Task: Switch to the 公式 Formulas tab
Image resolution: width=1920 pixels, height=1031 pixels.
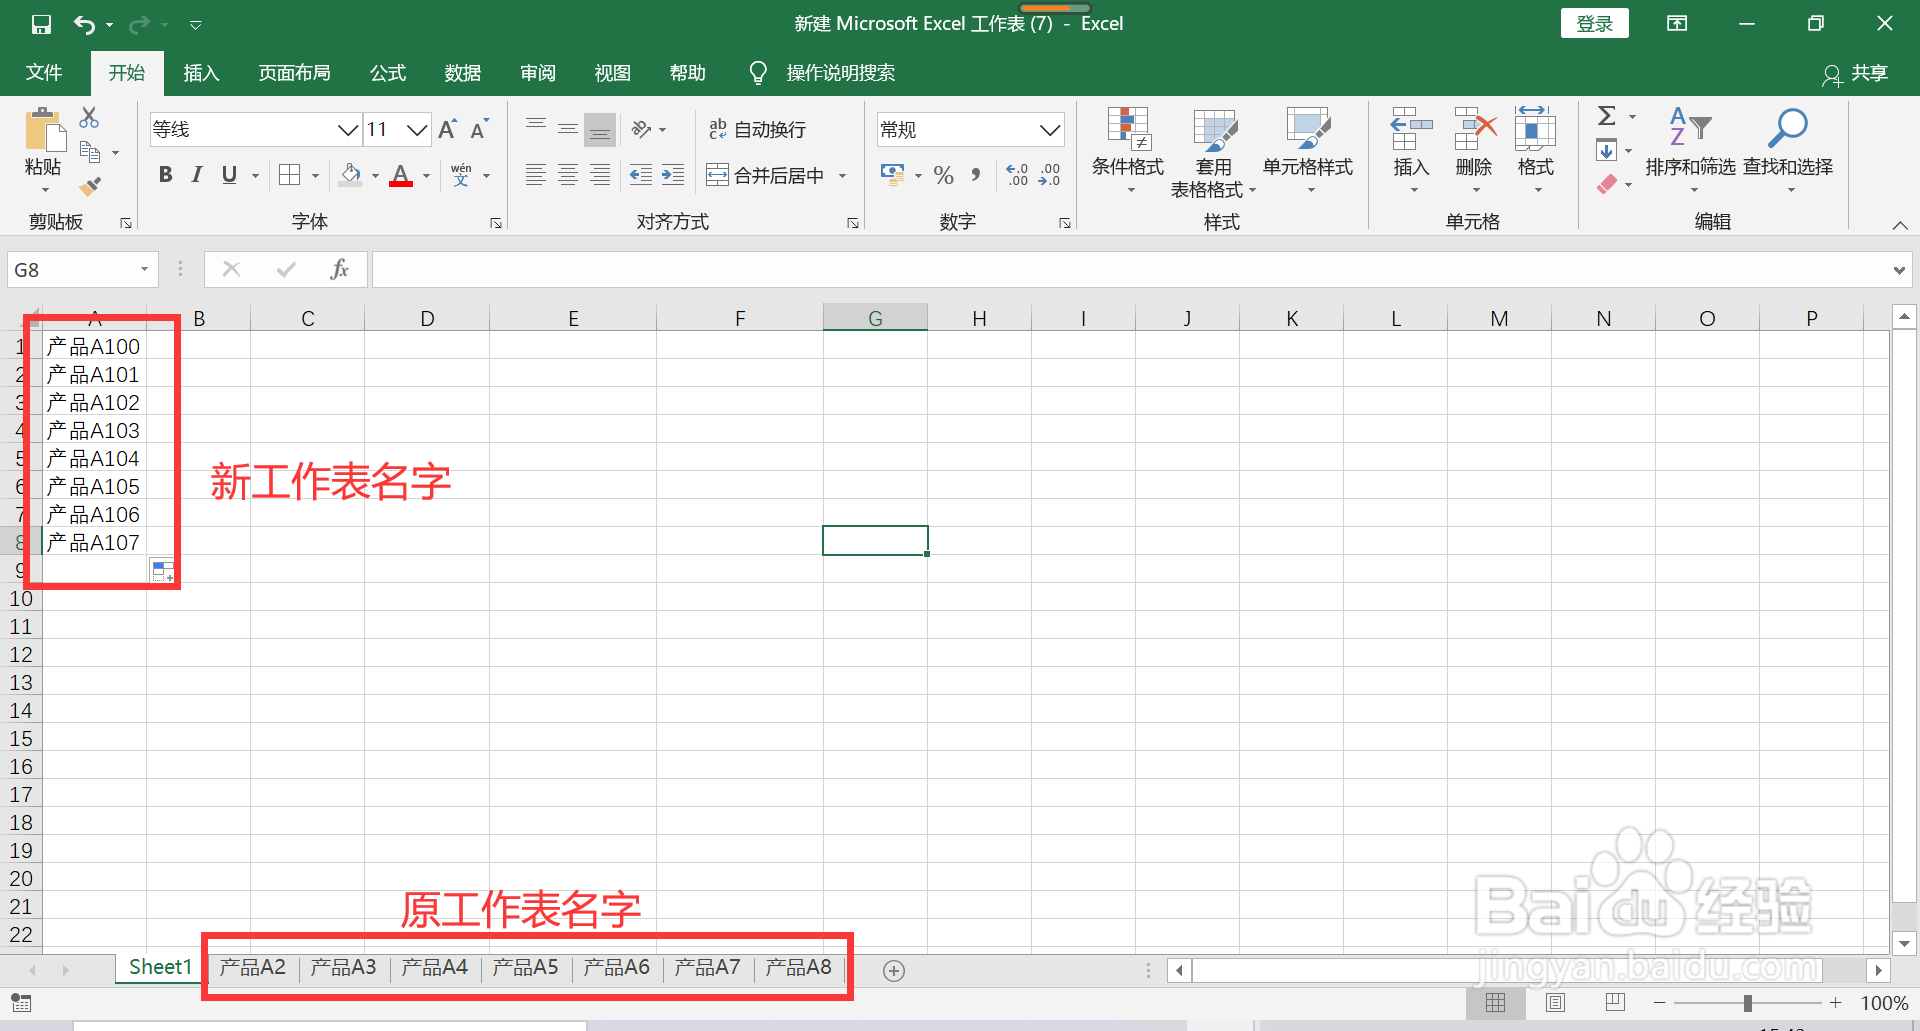Action: click(x=388, y=73)
